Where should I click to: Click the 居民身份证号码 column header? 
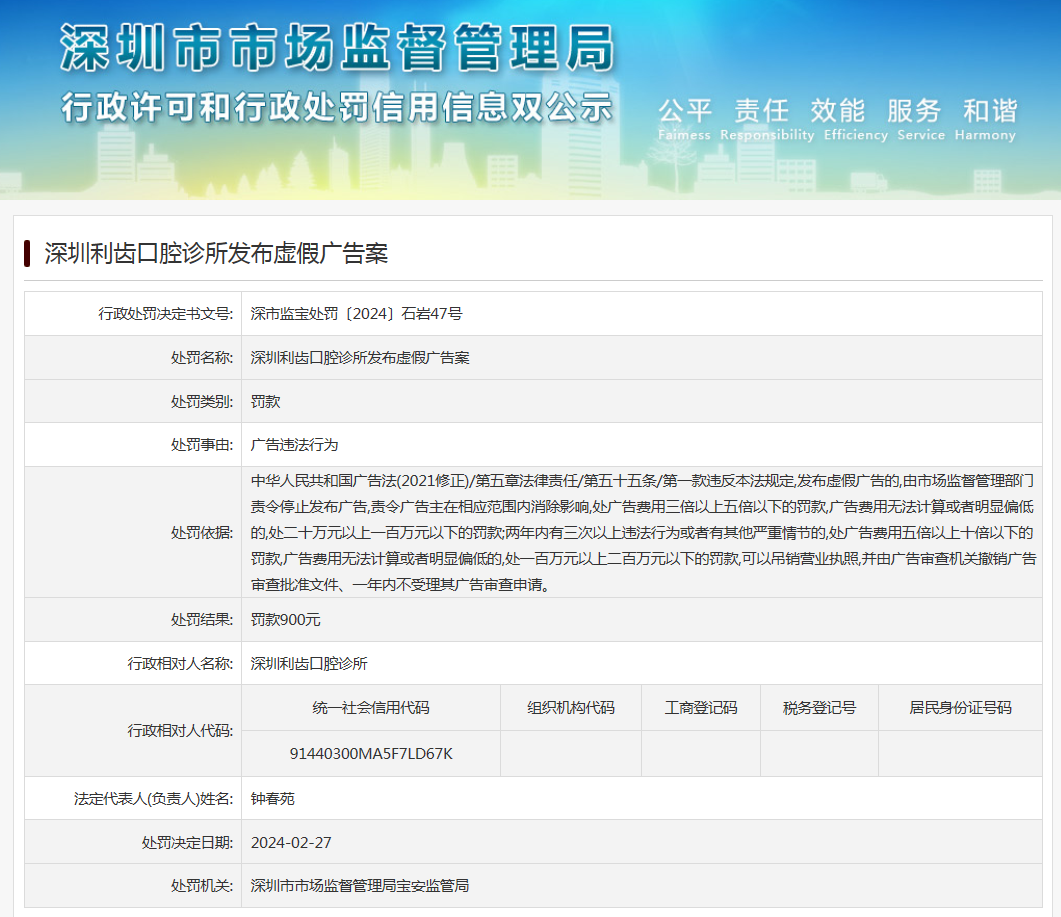pyautogui.click(x=960, y=707)
